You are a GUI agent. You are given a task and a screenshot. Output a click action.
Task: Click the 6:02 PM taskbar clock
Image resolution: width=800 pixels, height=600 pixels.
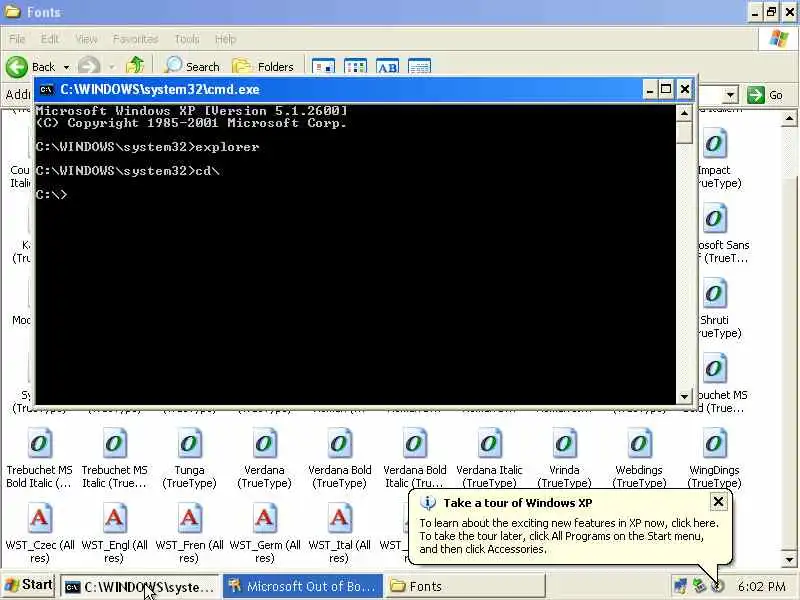(762, 587)
